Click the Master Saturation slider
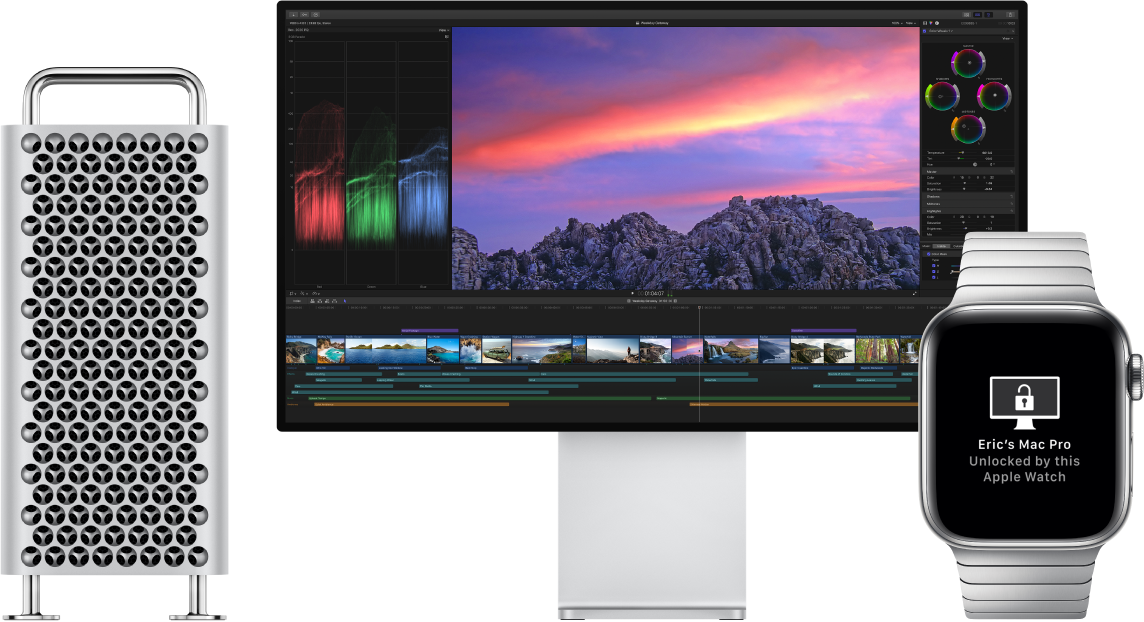Viewport: 1144px width, 622px height. (963, 183)
